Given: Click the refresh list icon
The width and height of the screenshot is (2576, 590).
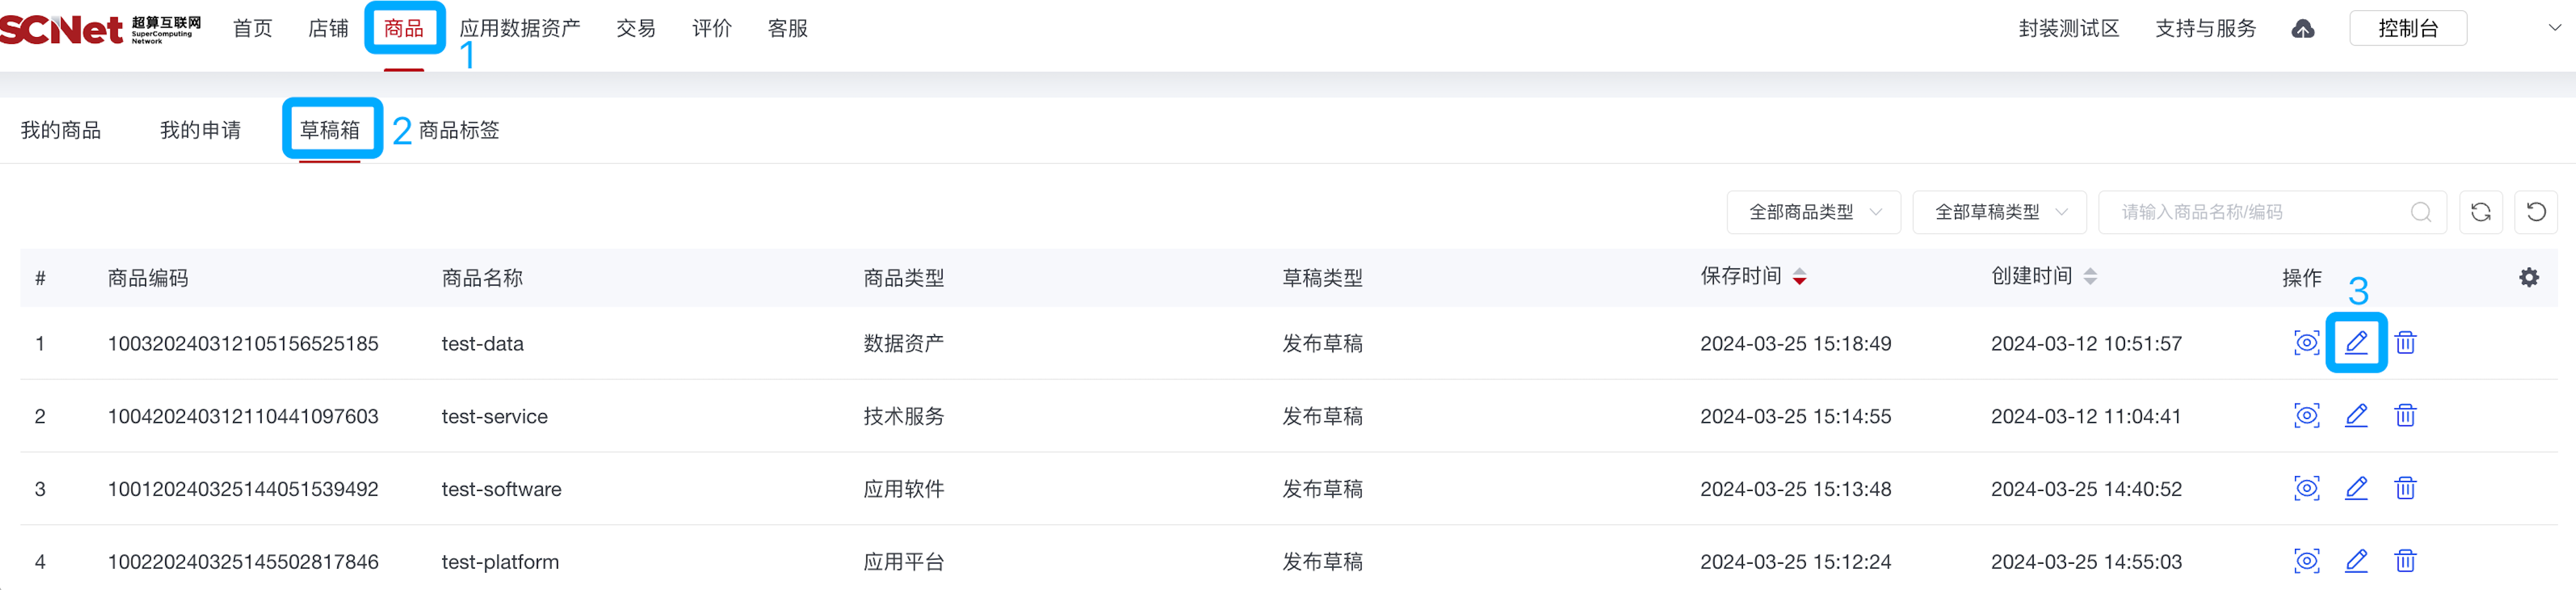Looking at the screenshot, I should point(2481,212).
